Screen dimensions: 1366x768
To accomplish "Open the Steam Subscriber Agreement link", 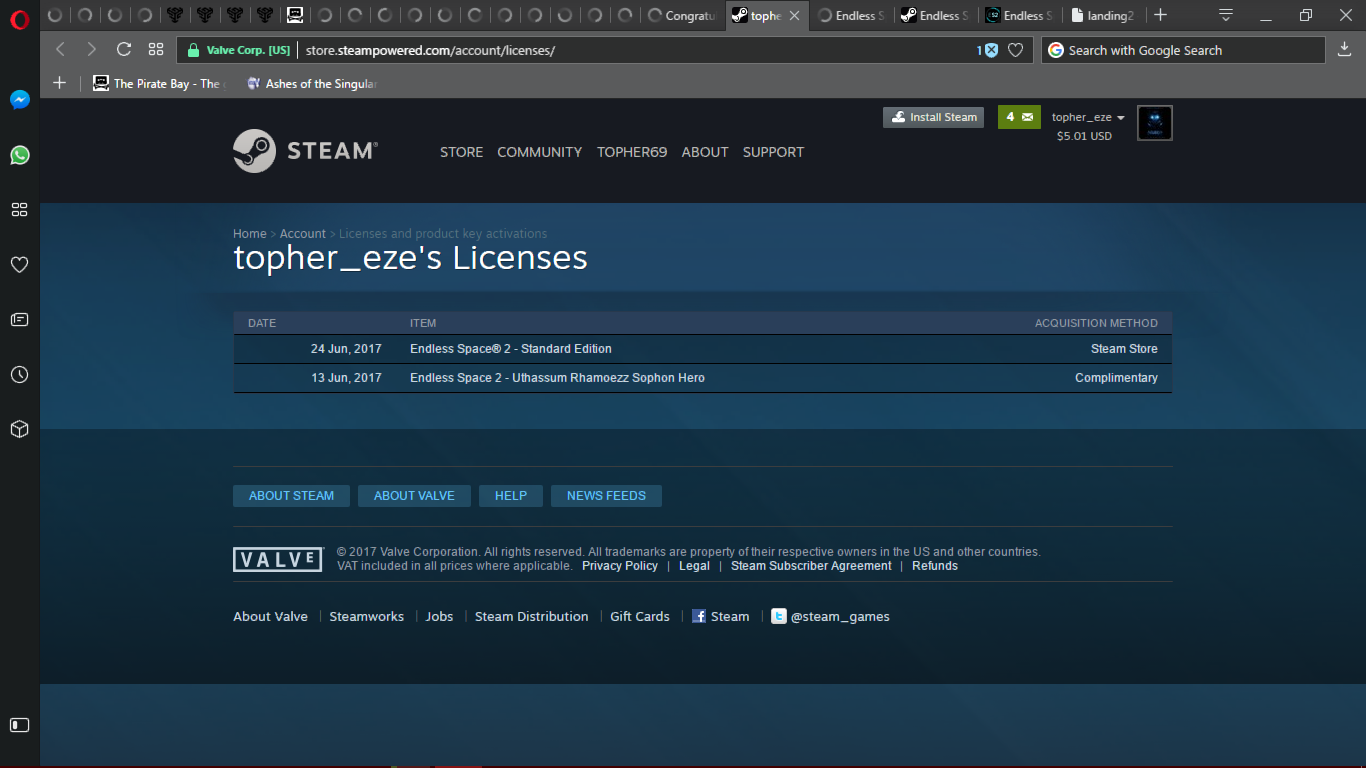I will (x=811, y=566).
